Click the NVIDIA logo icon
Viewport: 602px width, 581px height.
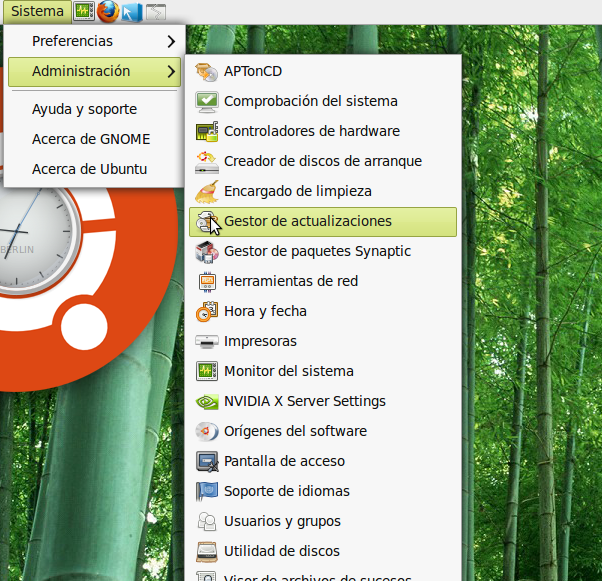pyautogui.click(x=207, y=402)
